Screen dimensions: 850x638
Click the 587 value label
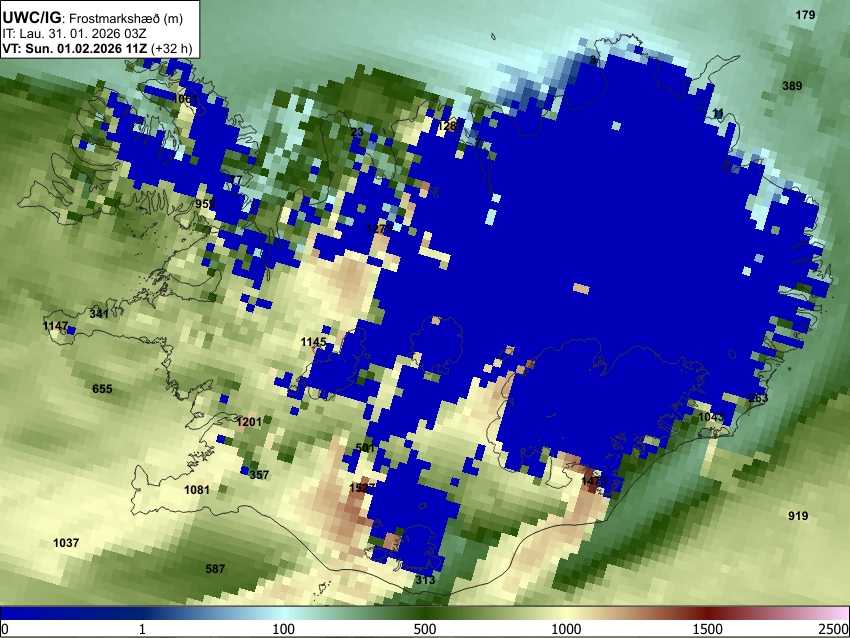tap(215, 569)
